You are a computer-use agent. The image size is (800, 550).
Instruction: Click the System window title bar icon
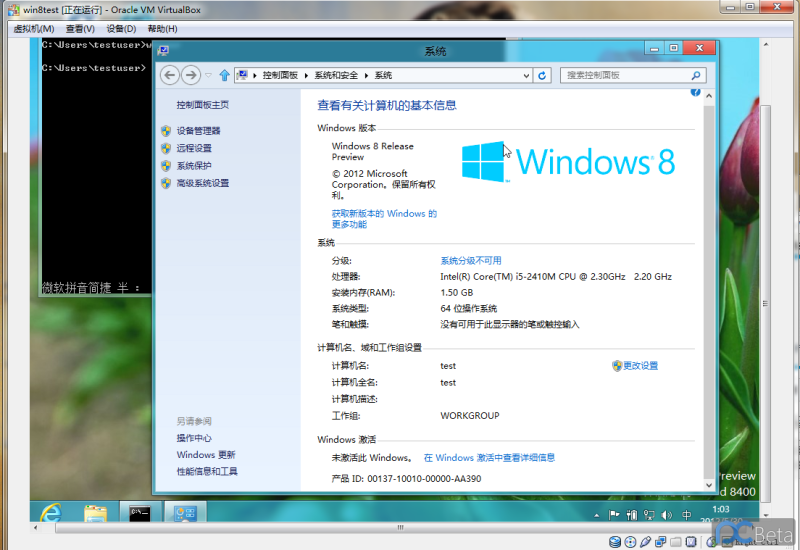point(163,51)
